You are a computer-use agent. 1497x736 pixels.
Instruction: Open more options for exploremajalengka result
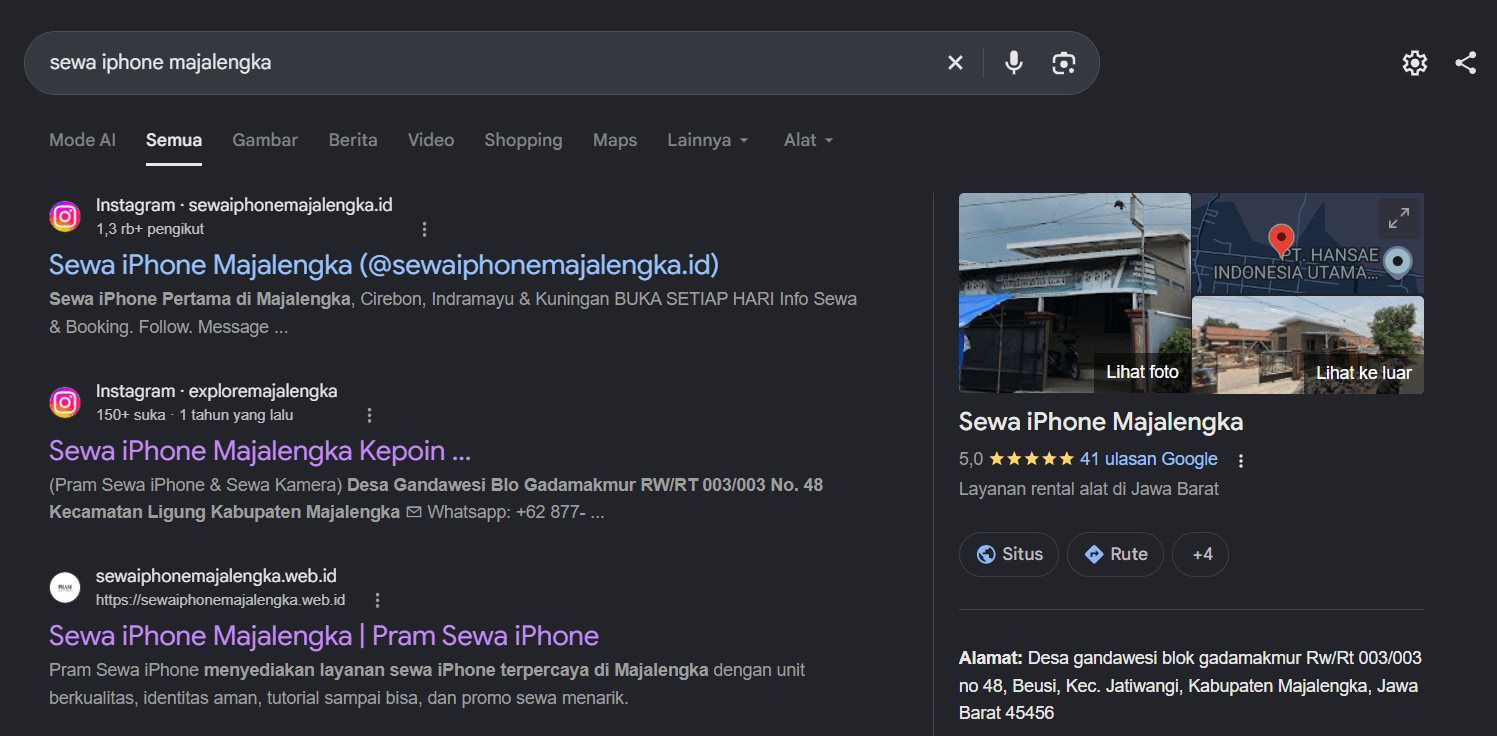(x=369, y=415)
